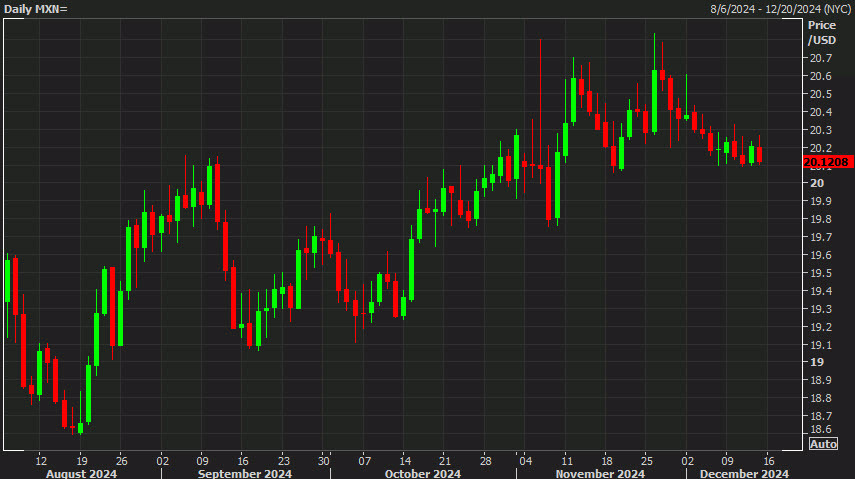The height and width of the screenshot is (479, 855).
Task: Click the 20.7 price axis label
Action: tap(821, 58)
